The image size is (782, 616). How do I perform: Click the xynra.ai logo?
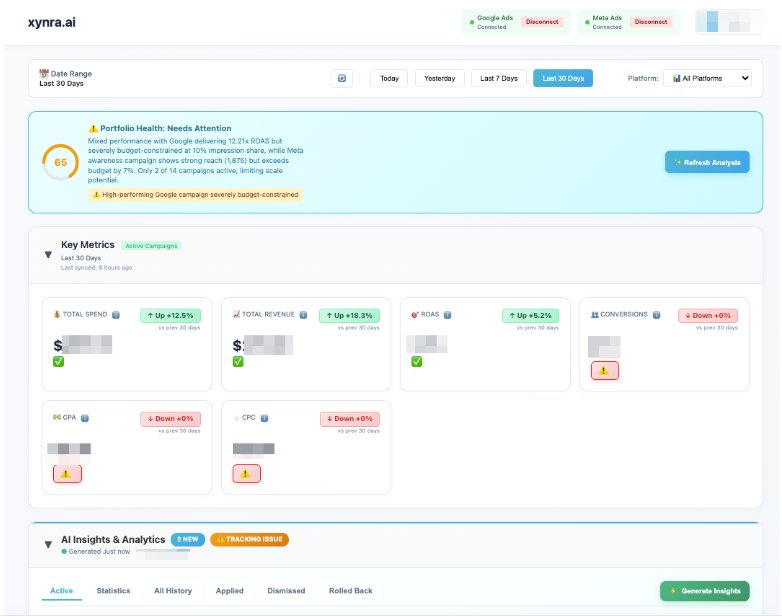click(52, 22)
